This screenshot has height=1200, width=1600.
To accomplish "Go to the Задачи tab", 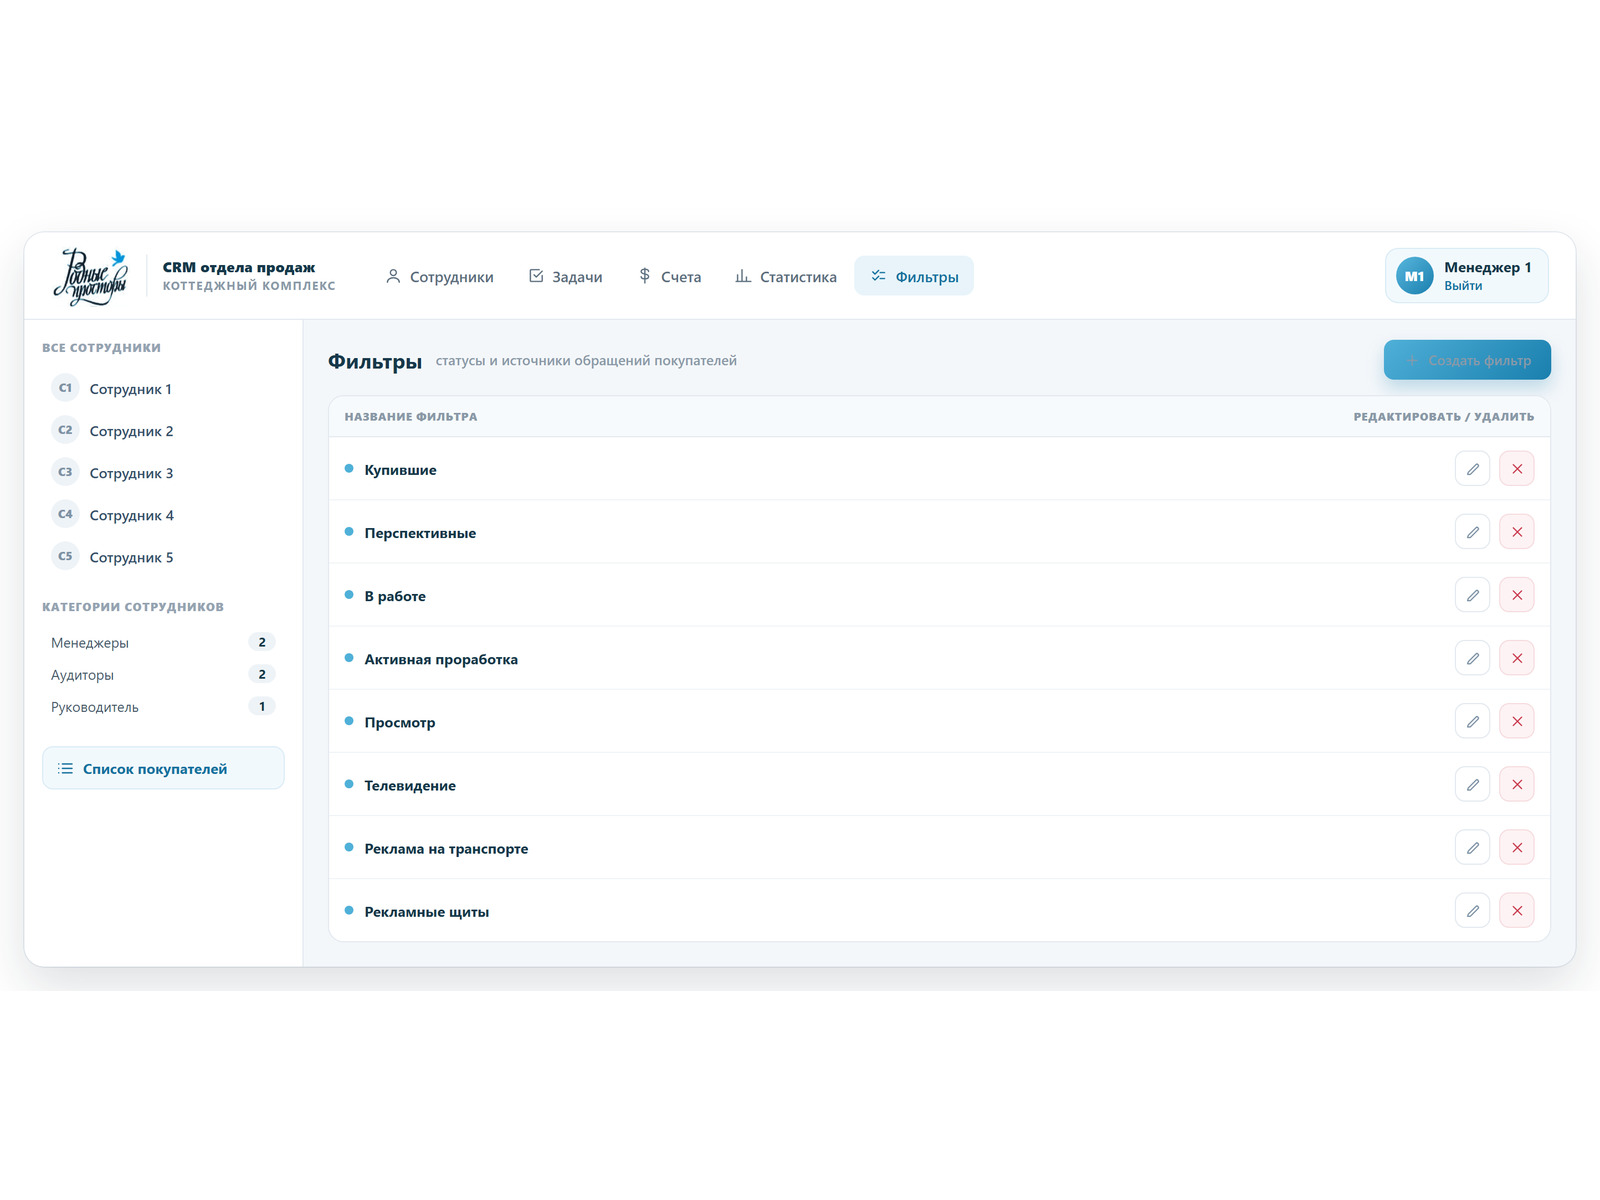I will (566, 276).
